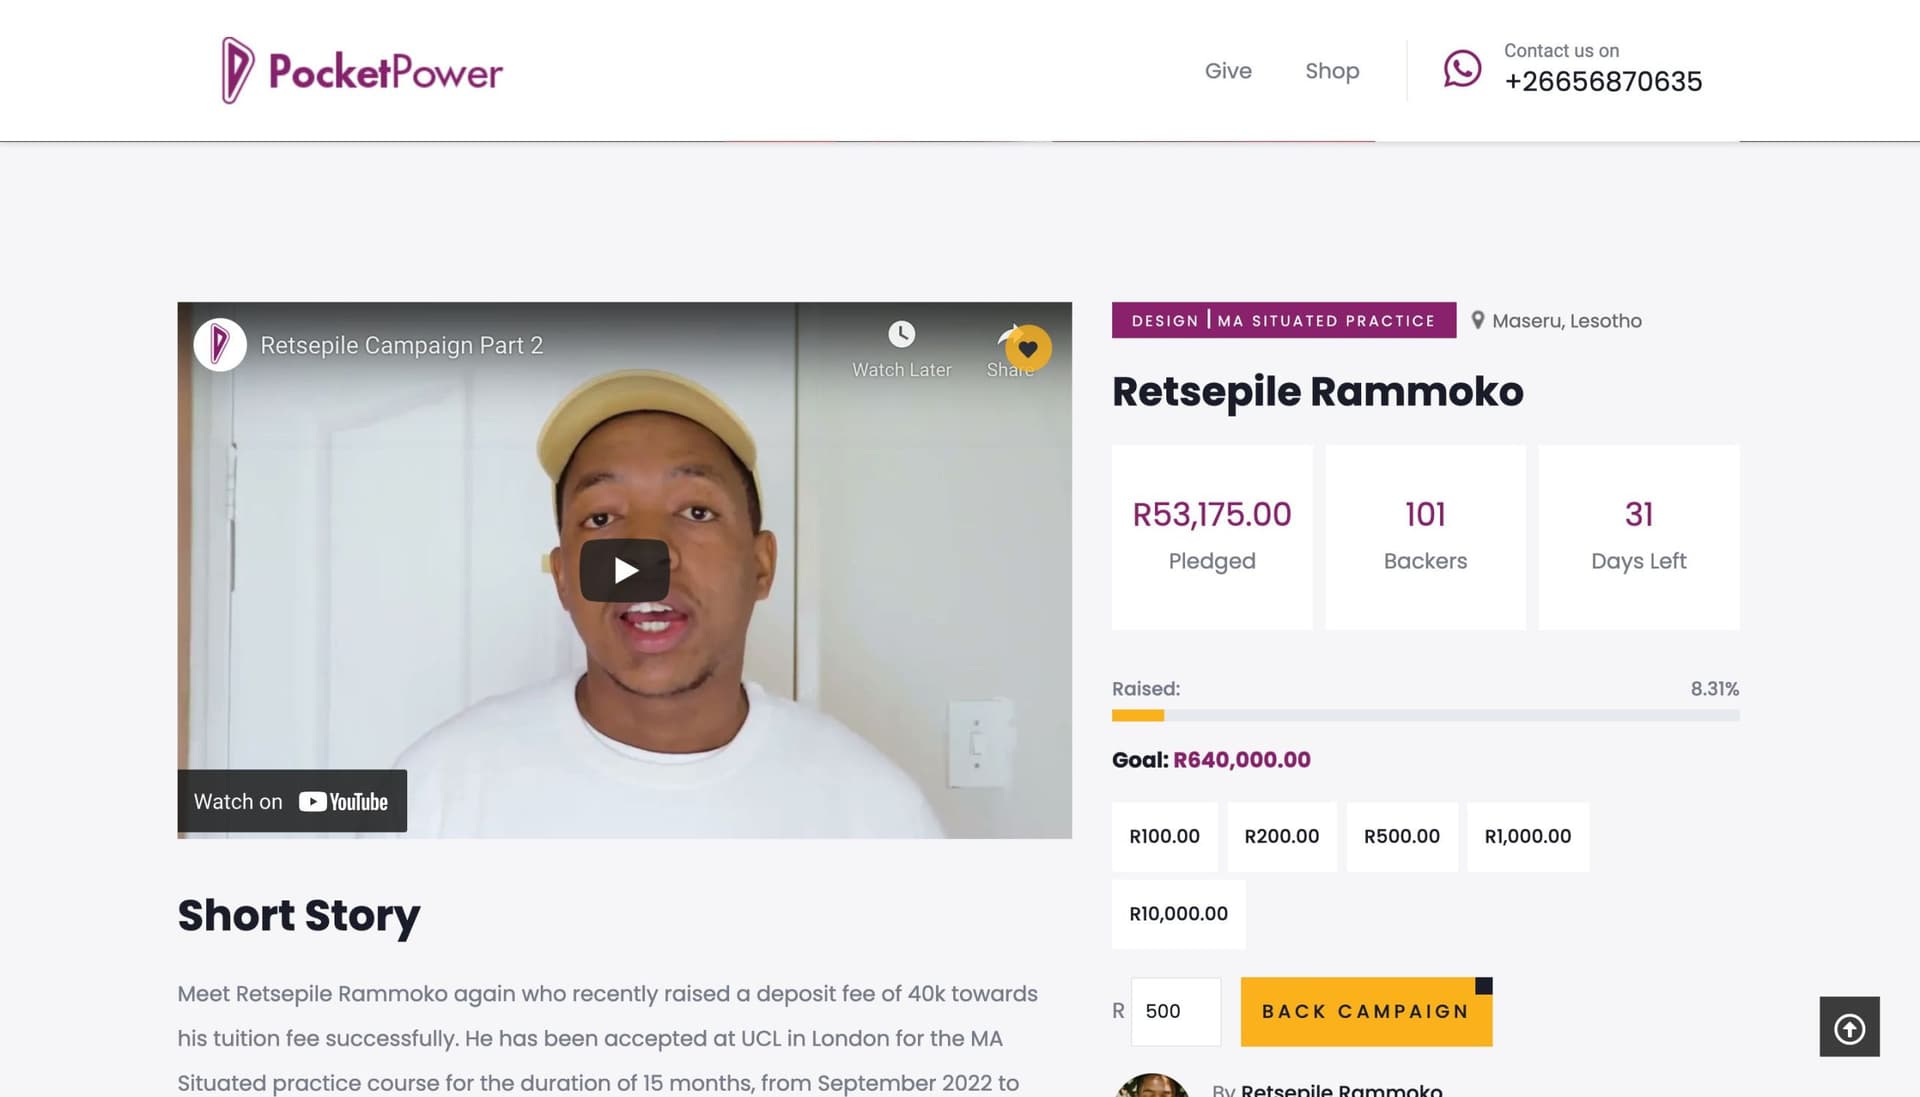The height and width of the screenshot is (1097, 1920).
Task: Click the Design MA Situated Practice tag
Action: coord(1283,320)
